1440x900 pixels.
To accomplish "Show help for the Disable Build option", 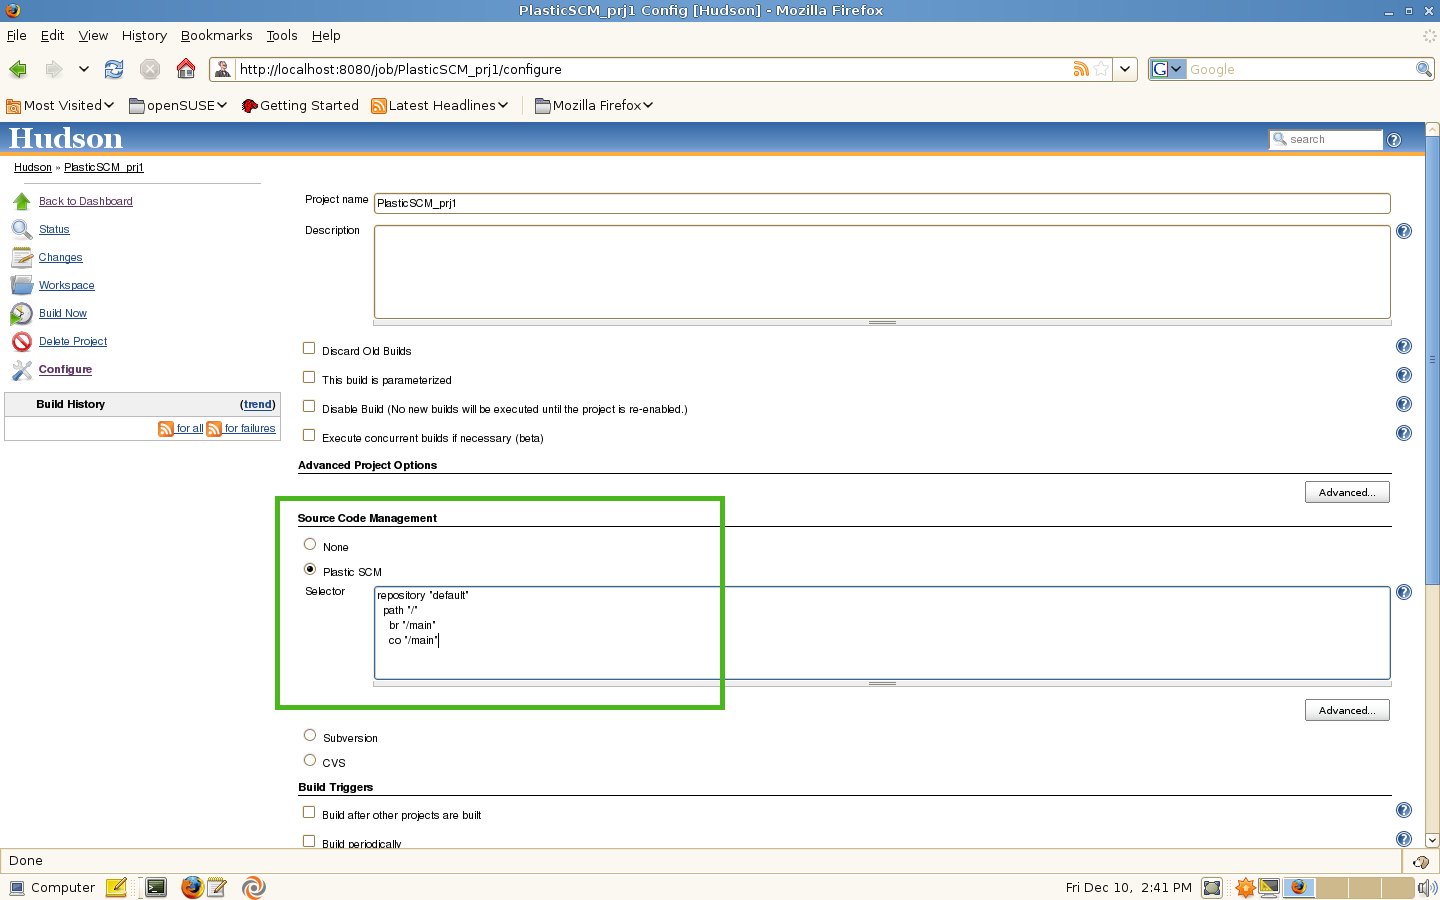I will [x=1404, y=404].
